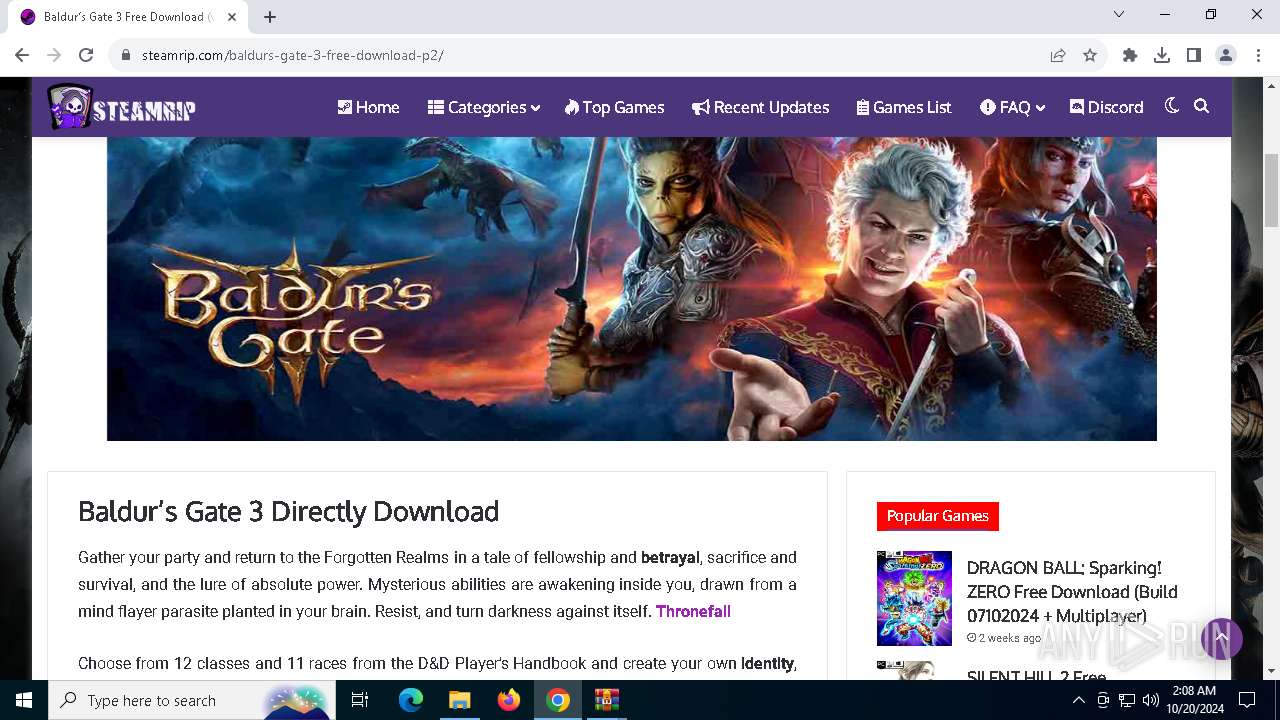Open the site search magnifier icon

[x=1202, y=106]
